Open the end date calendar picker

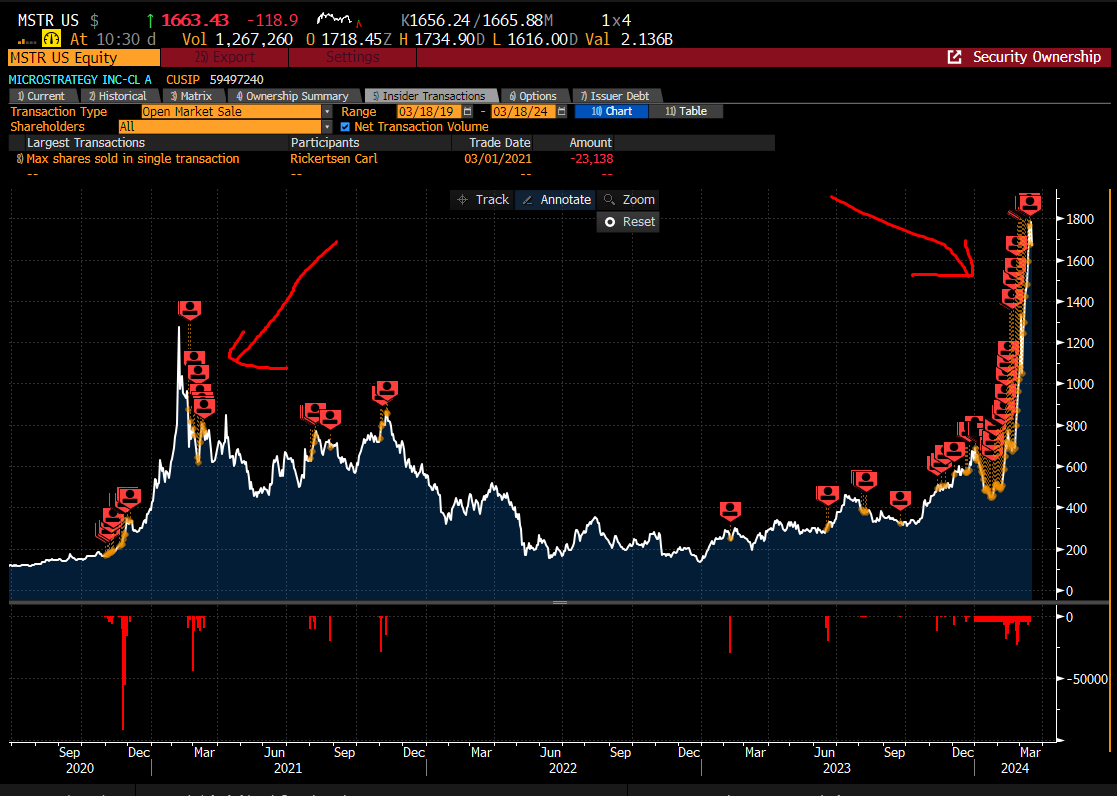pyautogui.click(x=561, y=111)
